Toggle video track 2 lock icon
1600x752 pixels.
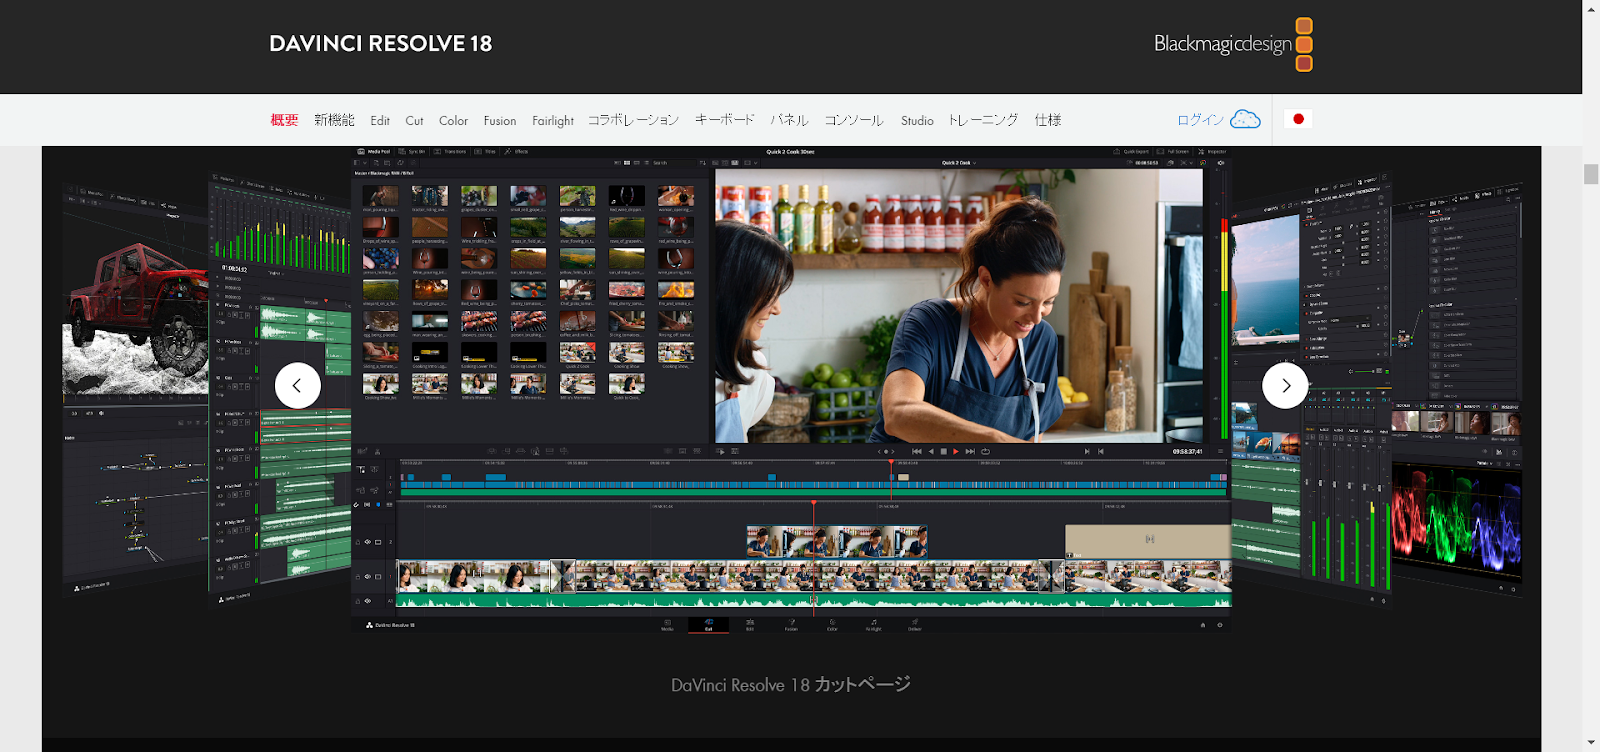(x=358, y=542)
